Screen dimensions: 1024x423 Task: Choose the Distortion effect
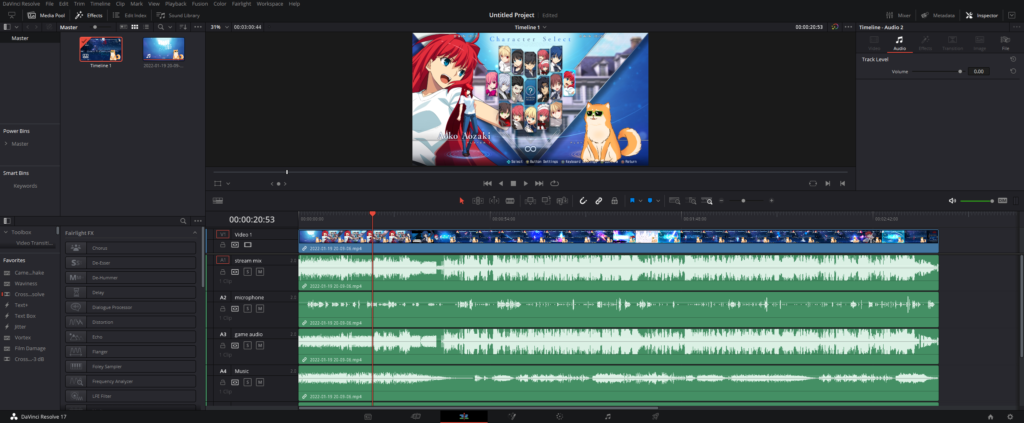[x=131, y=322]
